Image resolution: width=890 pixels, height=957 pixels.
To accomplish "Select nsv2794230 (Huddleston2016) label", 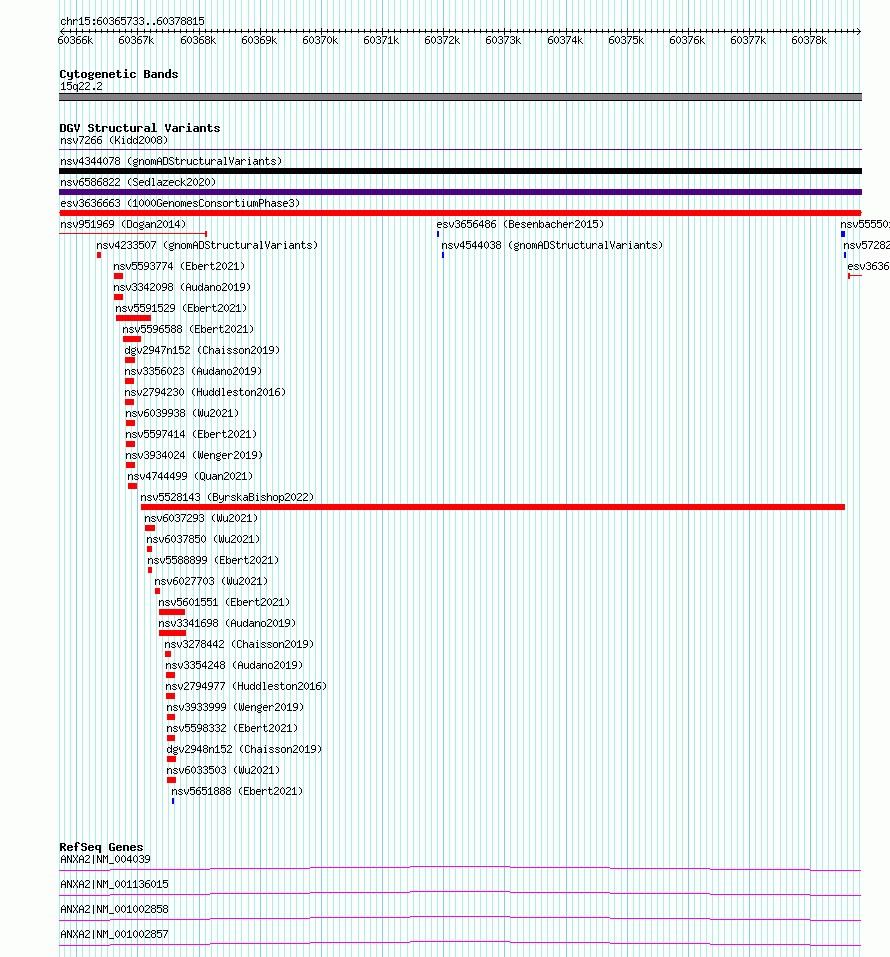I will (205, 392).
